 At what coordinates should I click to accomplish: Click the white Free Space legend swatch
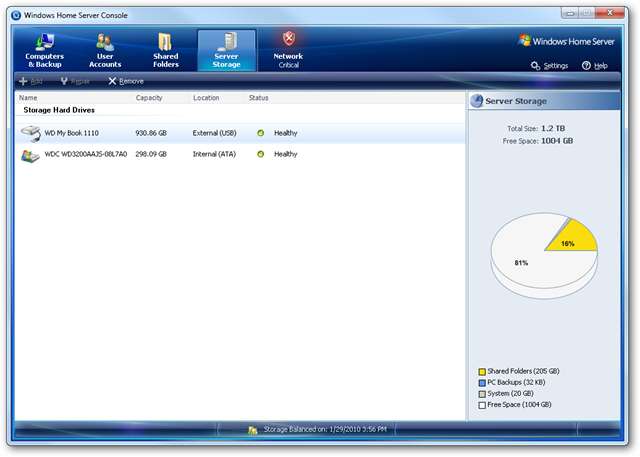pyautogui.click(x=482, y=405)
